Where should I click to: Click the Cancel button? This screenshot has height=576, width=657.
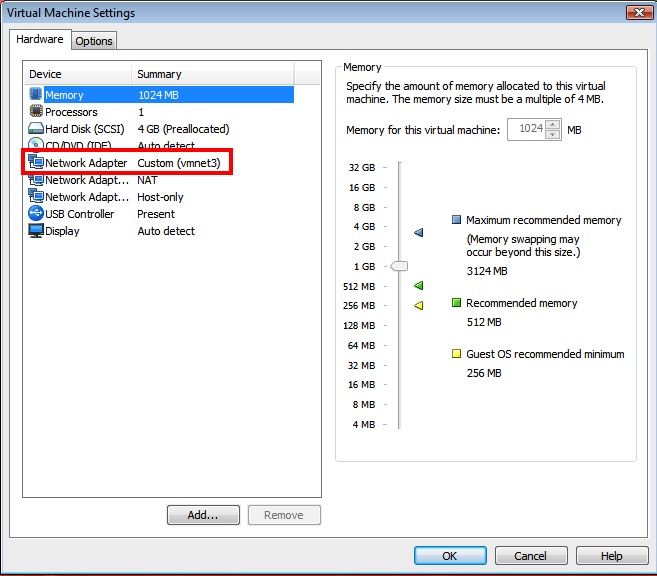530,556
